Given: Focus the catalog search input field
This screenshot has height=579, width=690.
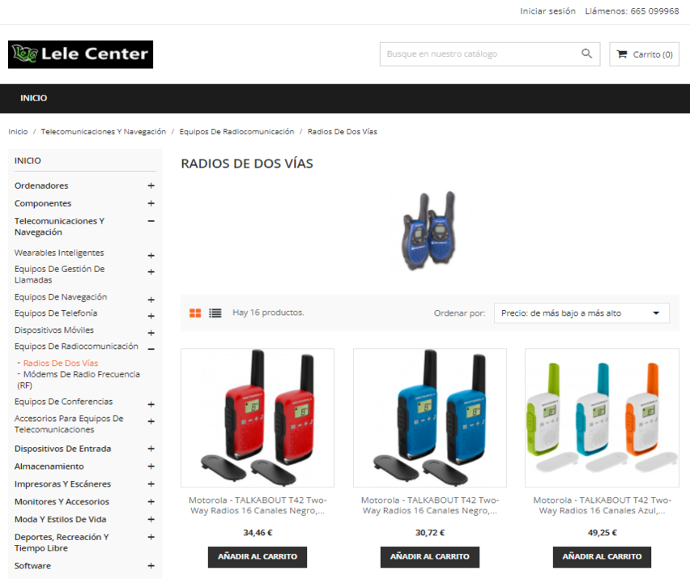Looking at the screenshot, I should coord(480,54).
